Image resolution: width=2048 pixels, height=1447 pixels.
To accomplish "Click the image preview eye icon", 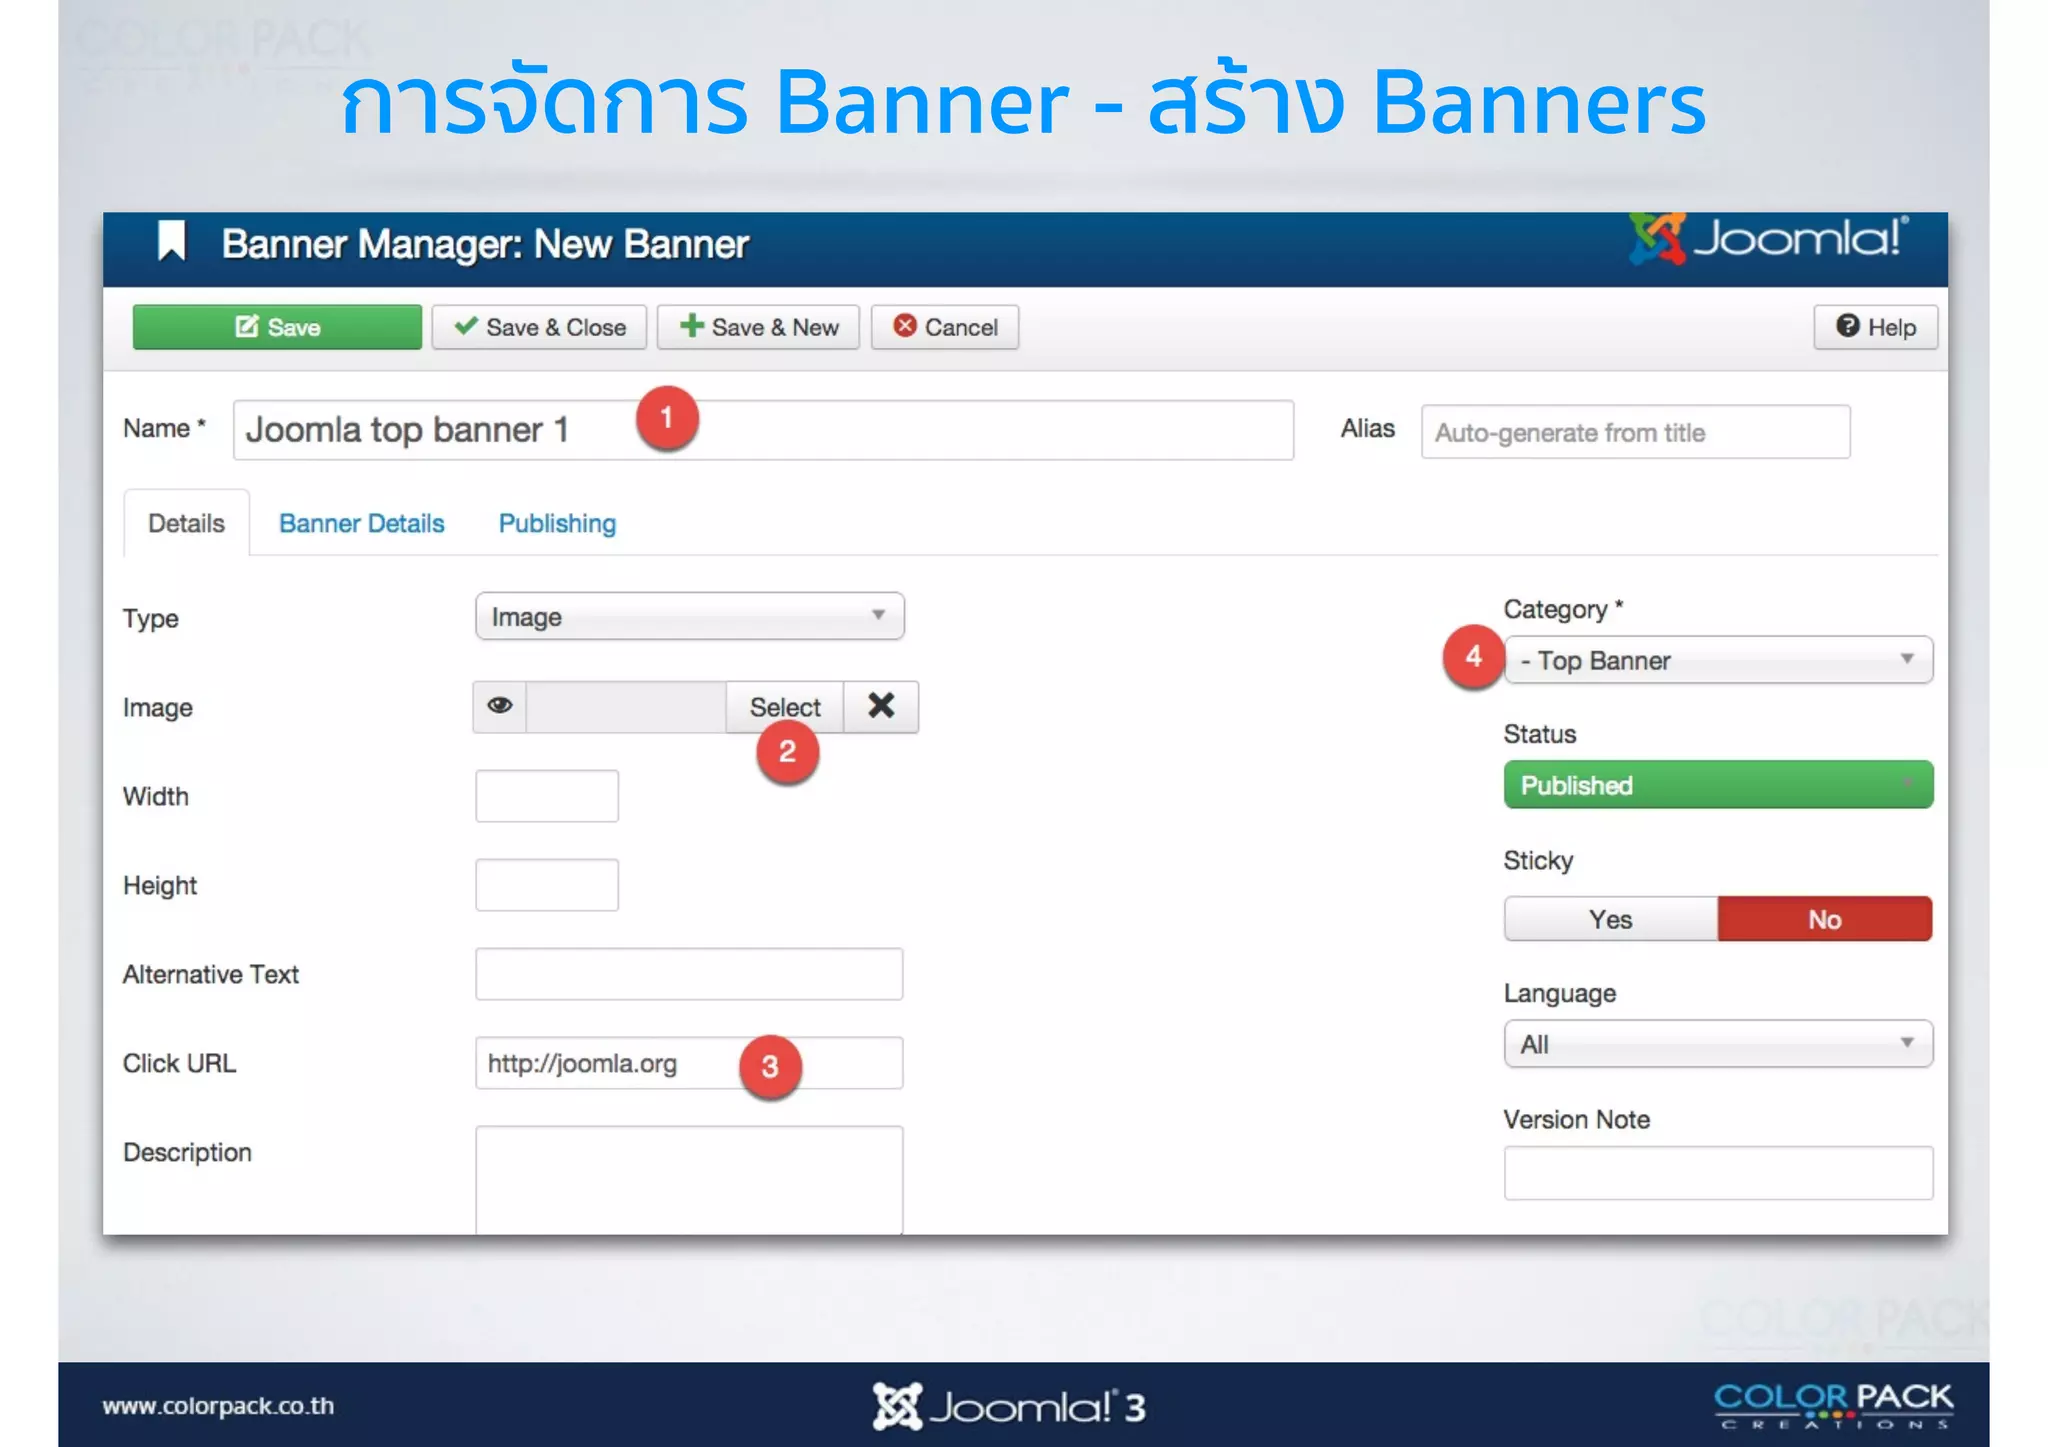I will tap(500, 706).
